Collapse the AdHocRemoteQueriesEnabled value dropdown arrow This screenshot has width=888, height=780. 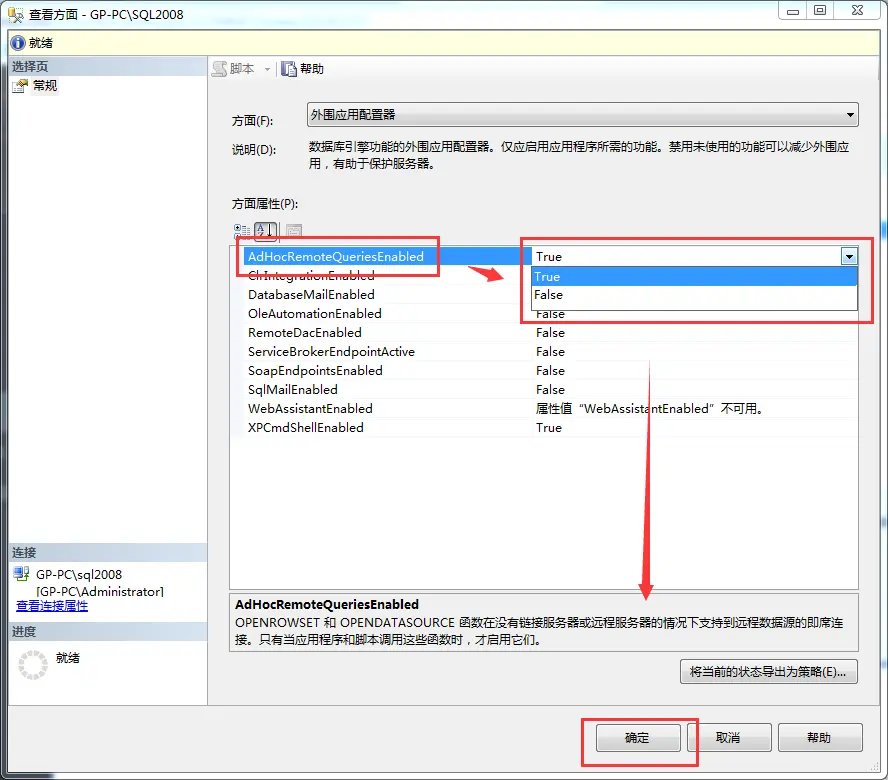point(849,257)
